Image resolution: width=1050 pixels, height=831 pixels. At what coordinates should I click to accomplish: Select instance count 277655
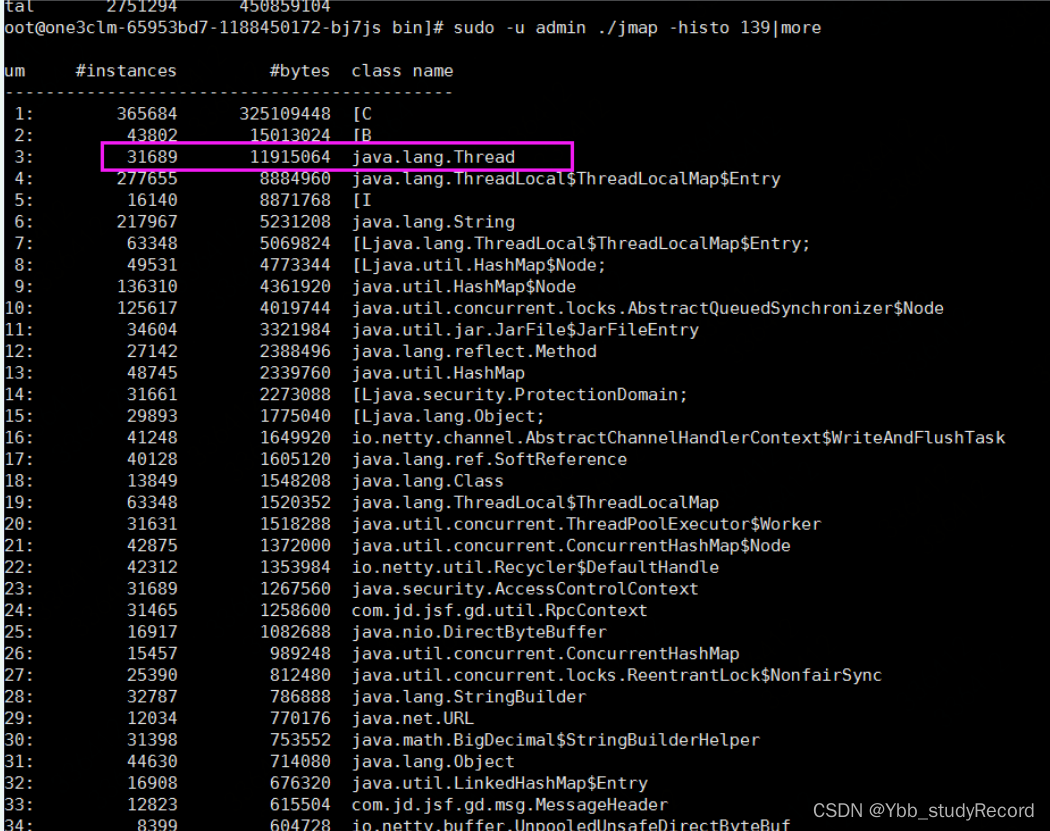[147, 179]
